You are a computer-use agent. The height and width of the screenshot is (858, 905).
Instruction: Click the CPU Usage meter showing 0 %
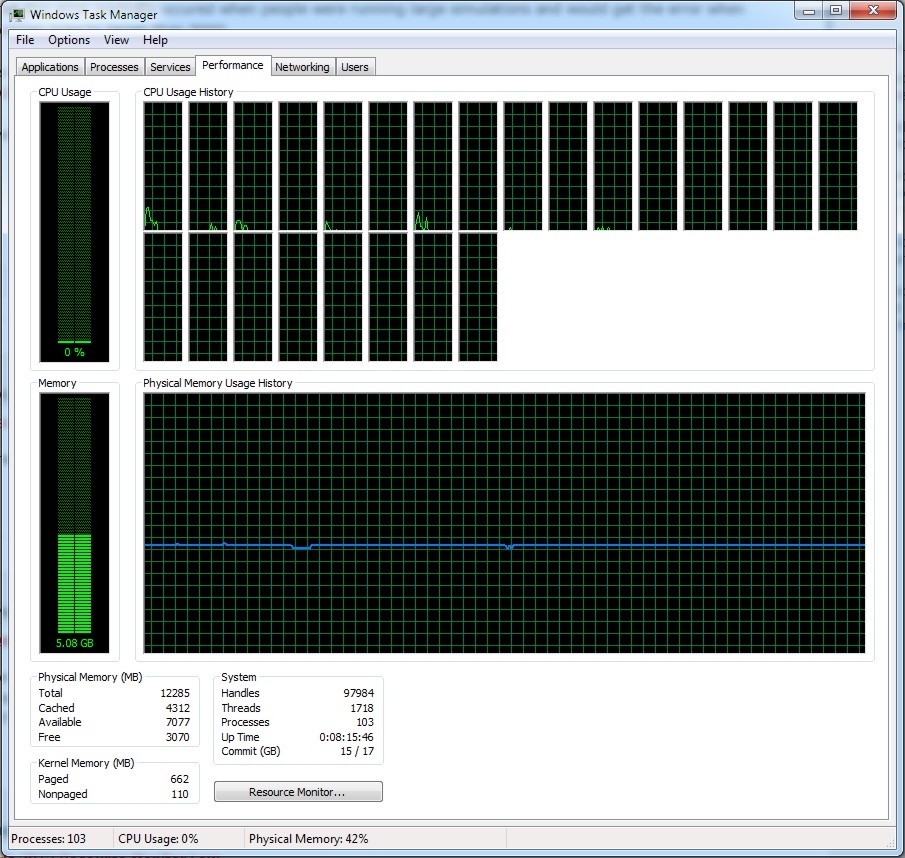click(x=74, y=232)
